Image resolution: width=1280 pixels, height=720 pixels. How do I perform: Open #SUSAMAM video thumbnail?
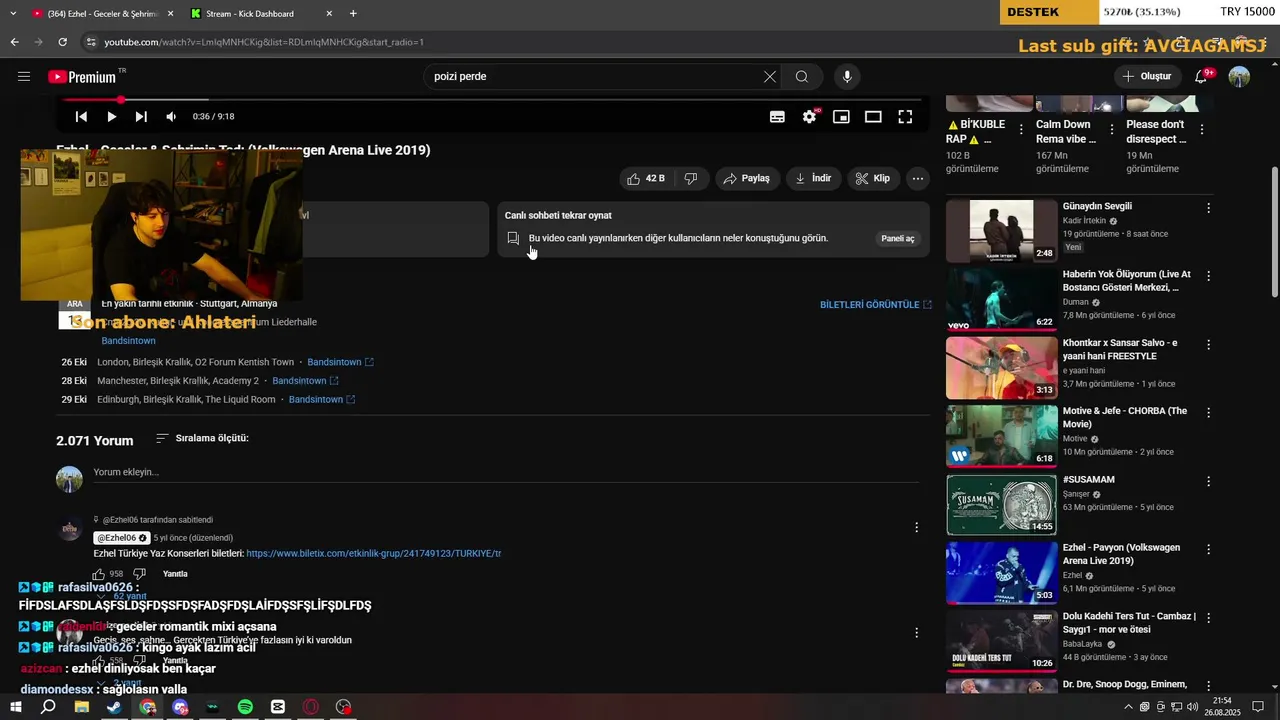[1001, 504]
